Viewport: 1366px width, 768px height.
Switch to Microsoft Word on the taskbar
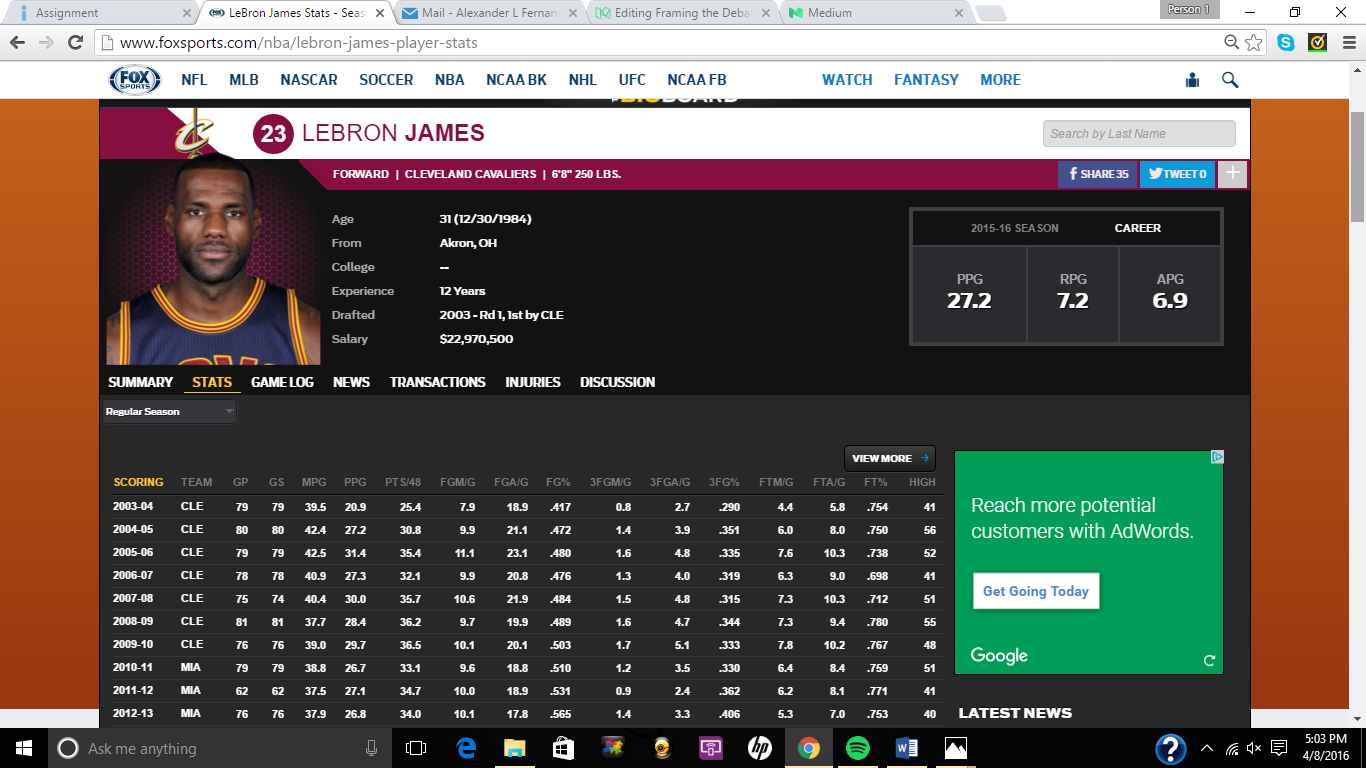point(907,748)
